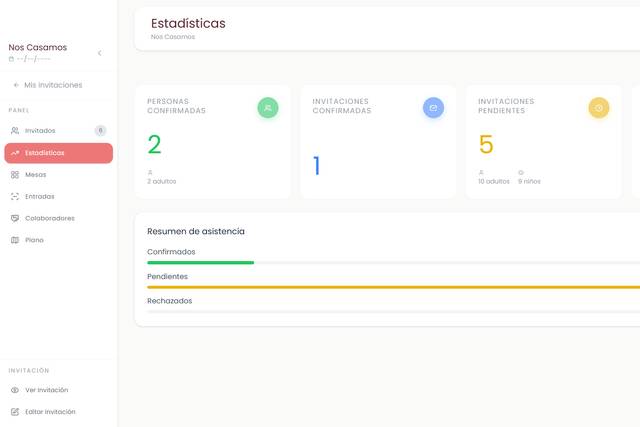This screenshot has height=427, width=640.
Task: Select the Estadísticas menu item
Action: 58,153
